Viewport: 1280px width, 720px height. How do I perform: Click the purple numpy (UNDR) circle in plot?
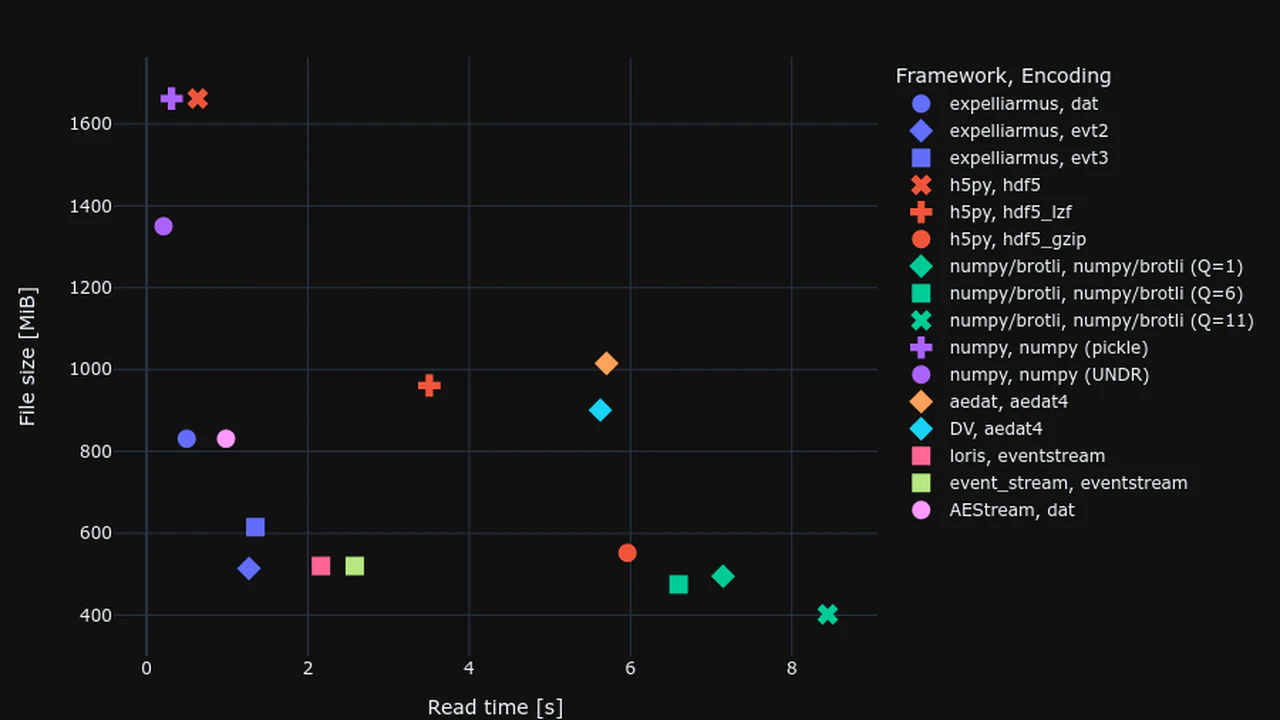[163, 226]
